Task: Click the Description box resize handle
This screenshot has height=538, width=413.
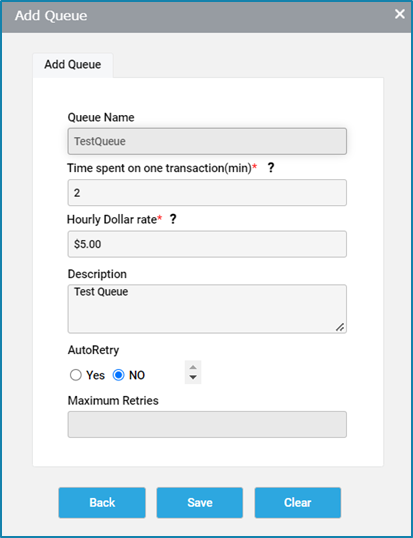Action: coord(340,327)
